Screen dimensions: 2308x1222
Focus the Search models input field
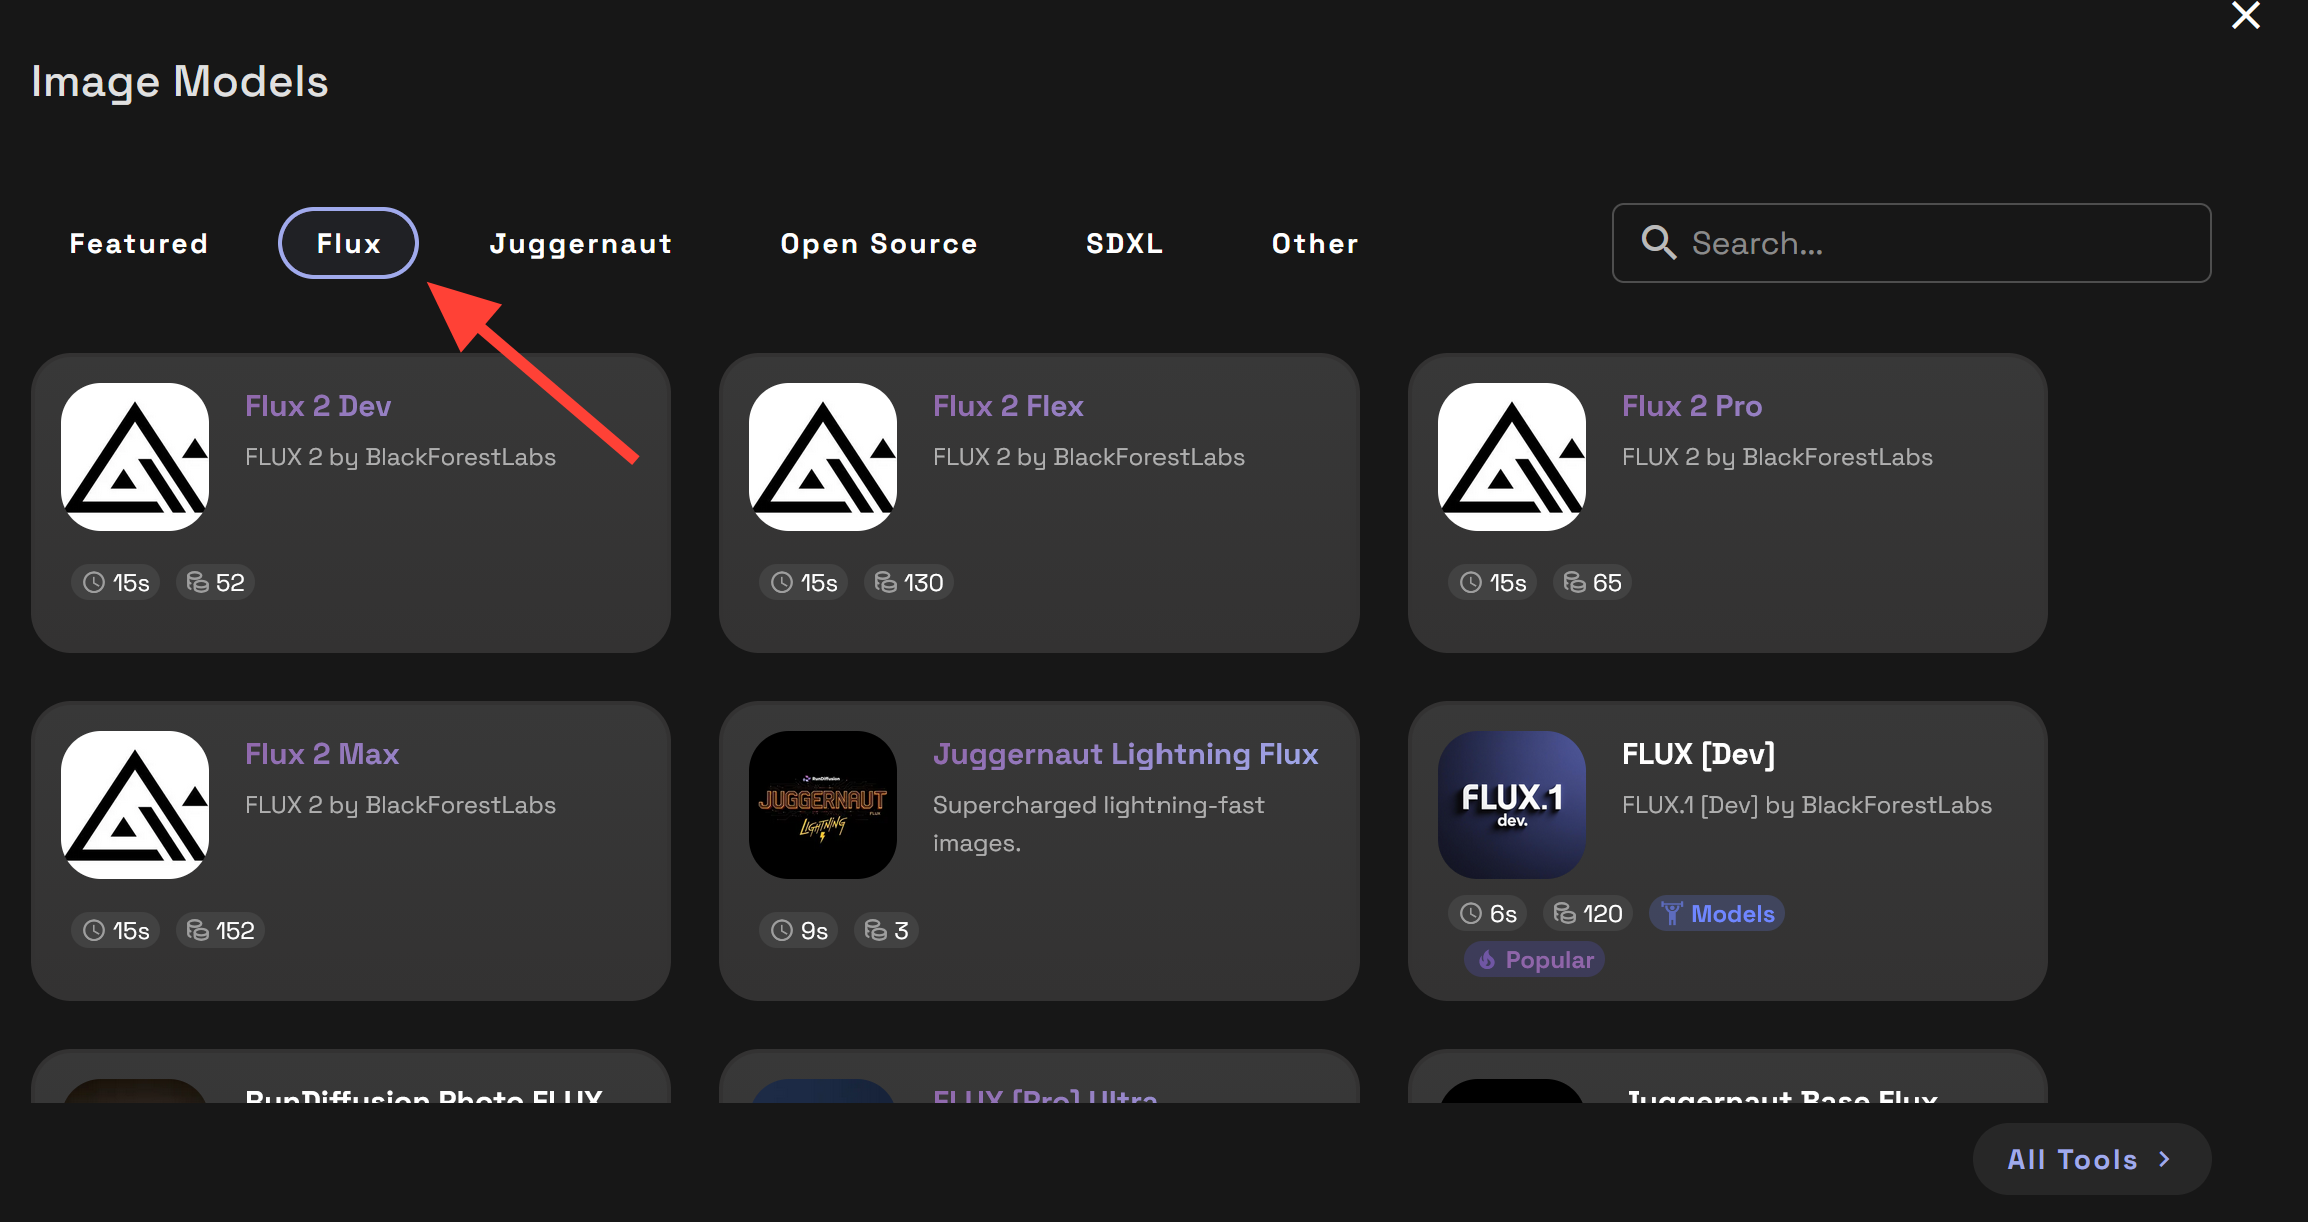[x=1911, y=243]
